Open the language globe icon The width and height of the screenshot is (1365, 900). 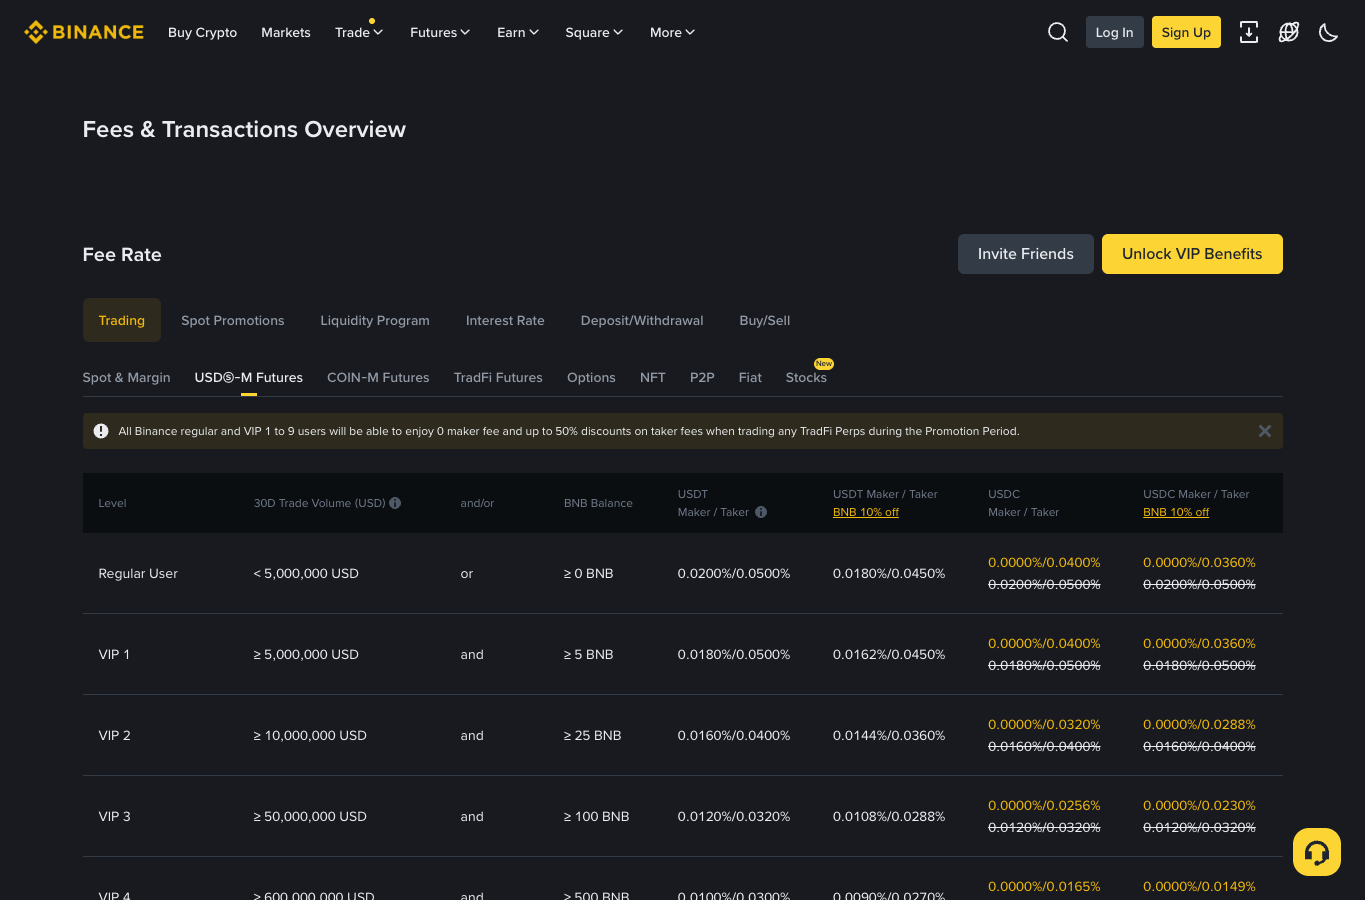click(1289, 32)
